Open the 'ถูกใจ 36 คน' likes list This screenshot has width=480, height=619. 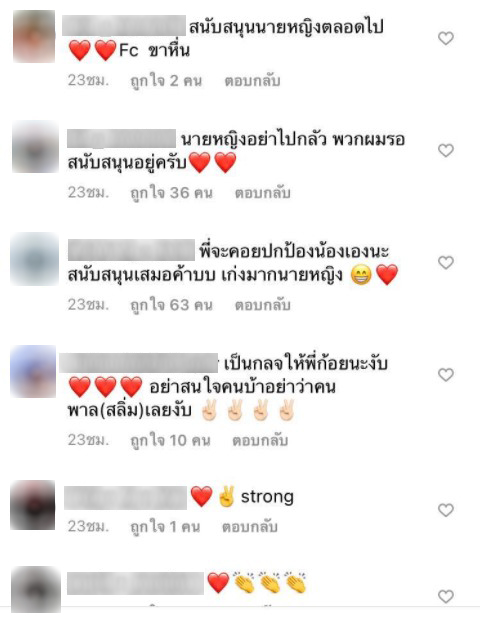(x=171, y=193)
